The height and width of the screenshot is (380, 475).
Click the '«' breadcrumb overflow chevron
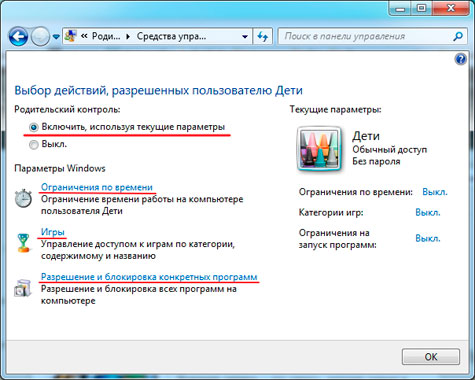click(x=84, y=36)
